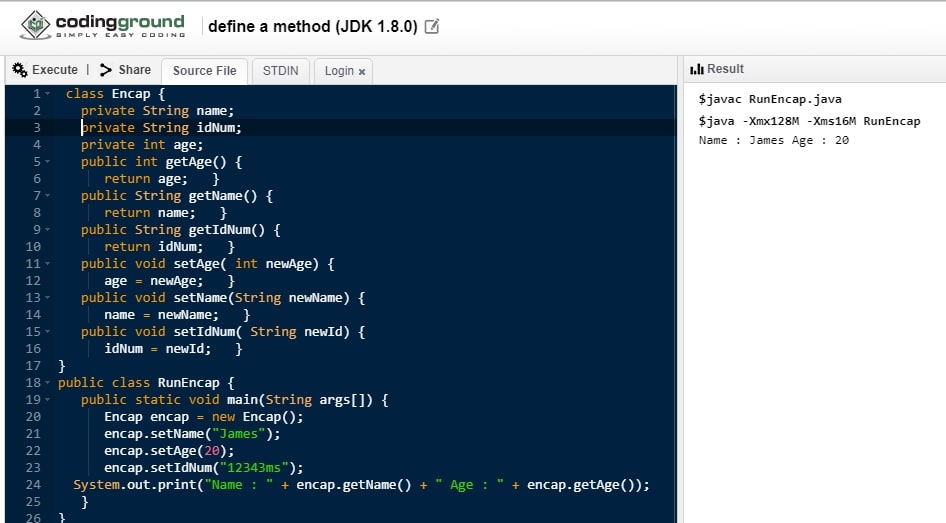This screenshot has height=523, width=946.
Task: Click 'name = newName;' code text
Action: (x=161, y=315)
